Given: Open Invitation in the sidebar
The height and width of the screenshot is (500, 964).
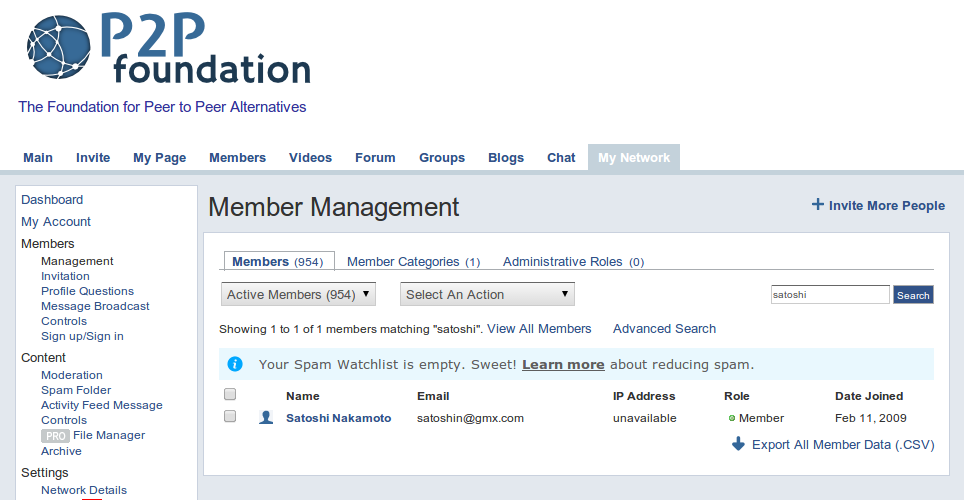Looking at the screenshot, I should (x=65, y=276).
